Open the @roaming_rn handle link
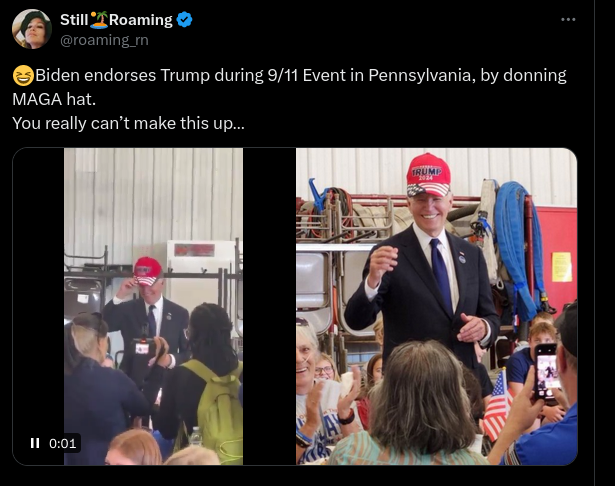This screenshot has height=486, width=615. [103, 39]
